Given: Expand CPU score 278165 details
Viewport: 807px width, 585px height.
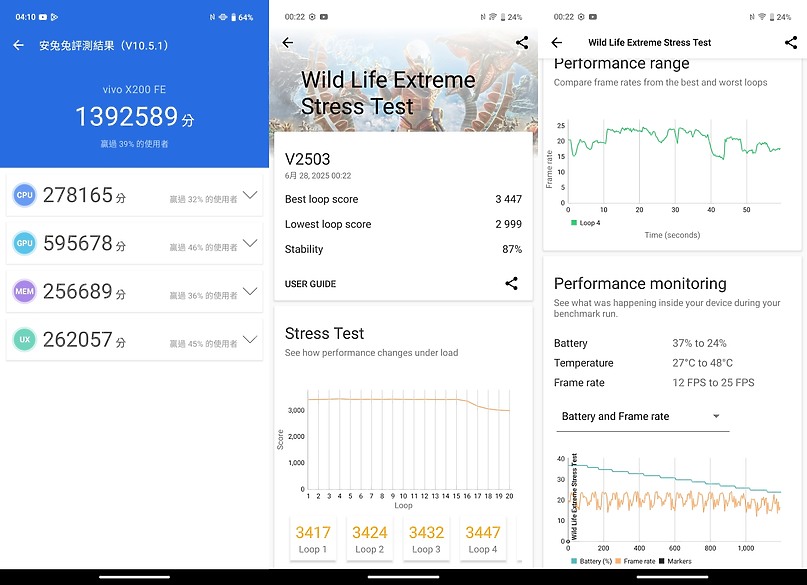Looking at the screenshot, I should coord(250,195).
